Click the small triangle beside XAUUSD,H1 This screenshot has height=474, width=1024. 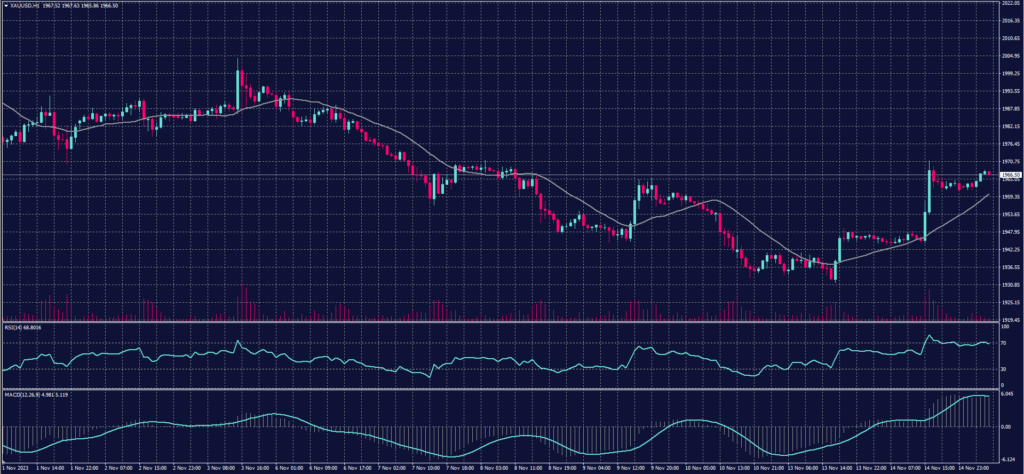[4, 5]
